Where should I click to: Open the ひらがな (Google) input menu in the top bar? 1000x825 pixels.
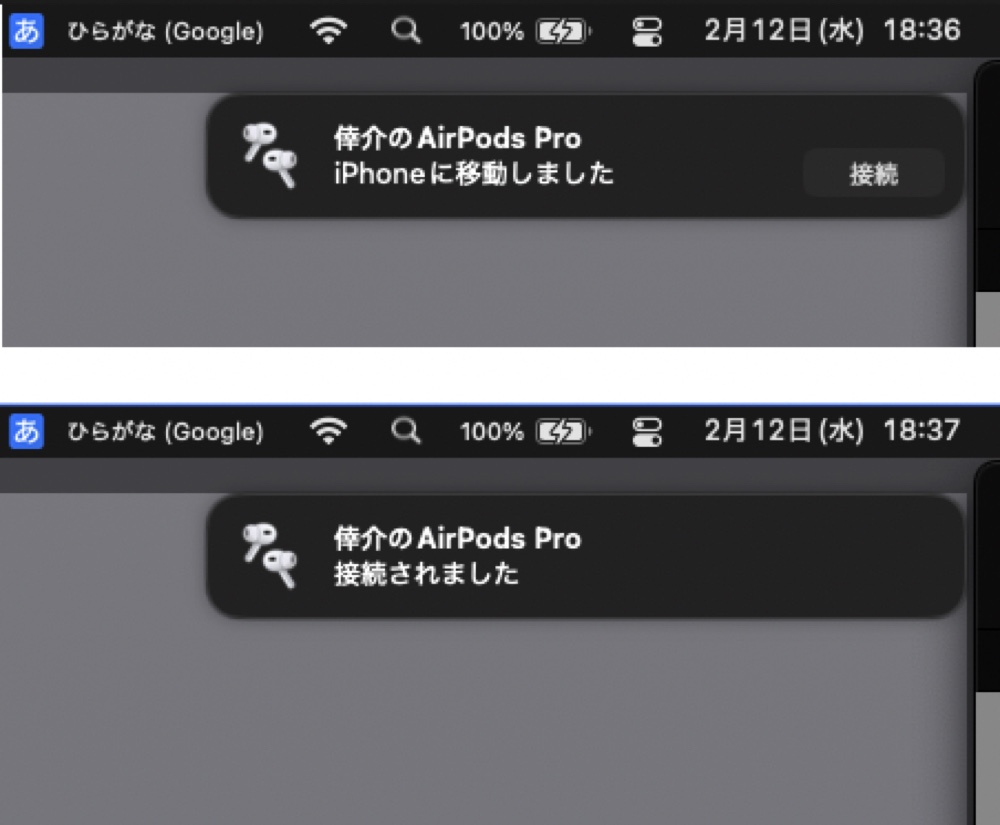click(165, 31)
